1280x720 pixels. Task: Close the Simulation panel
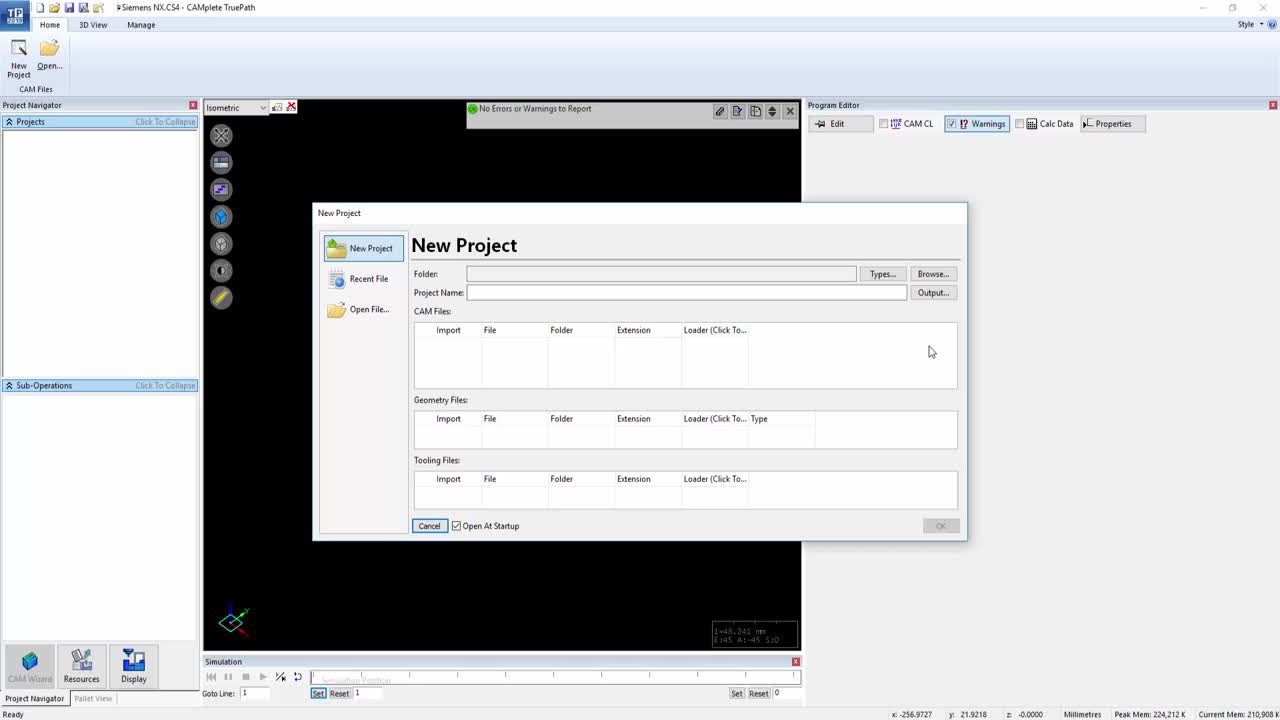(796, 662)
